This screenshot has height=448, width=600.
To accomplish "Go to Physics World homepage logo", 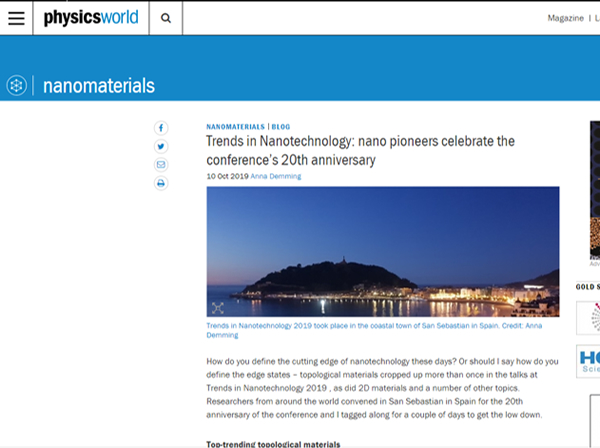I will [x=91, y=18].
